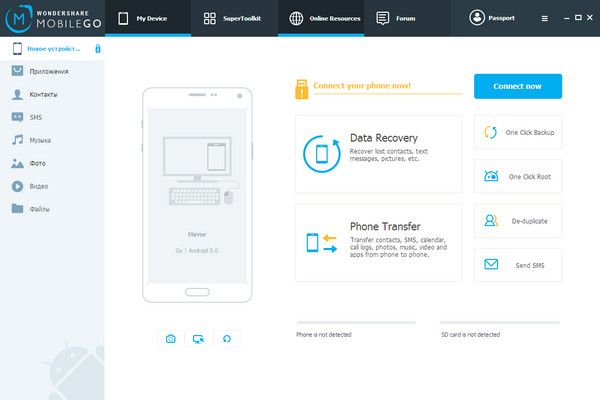Click the Phone Transfer arrows icon
The image size is (600, 400).
click(x=322, y=243)
